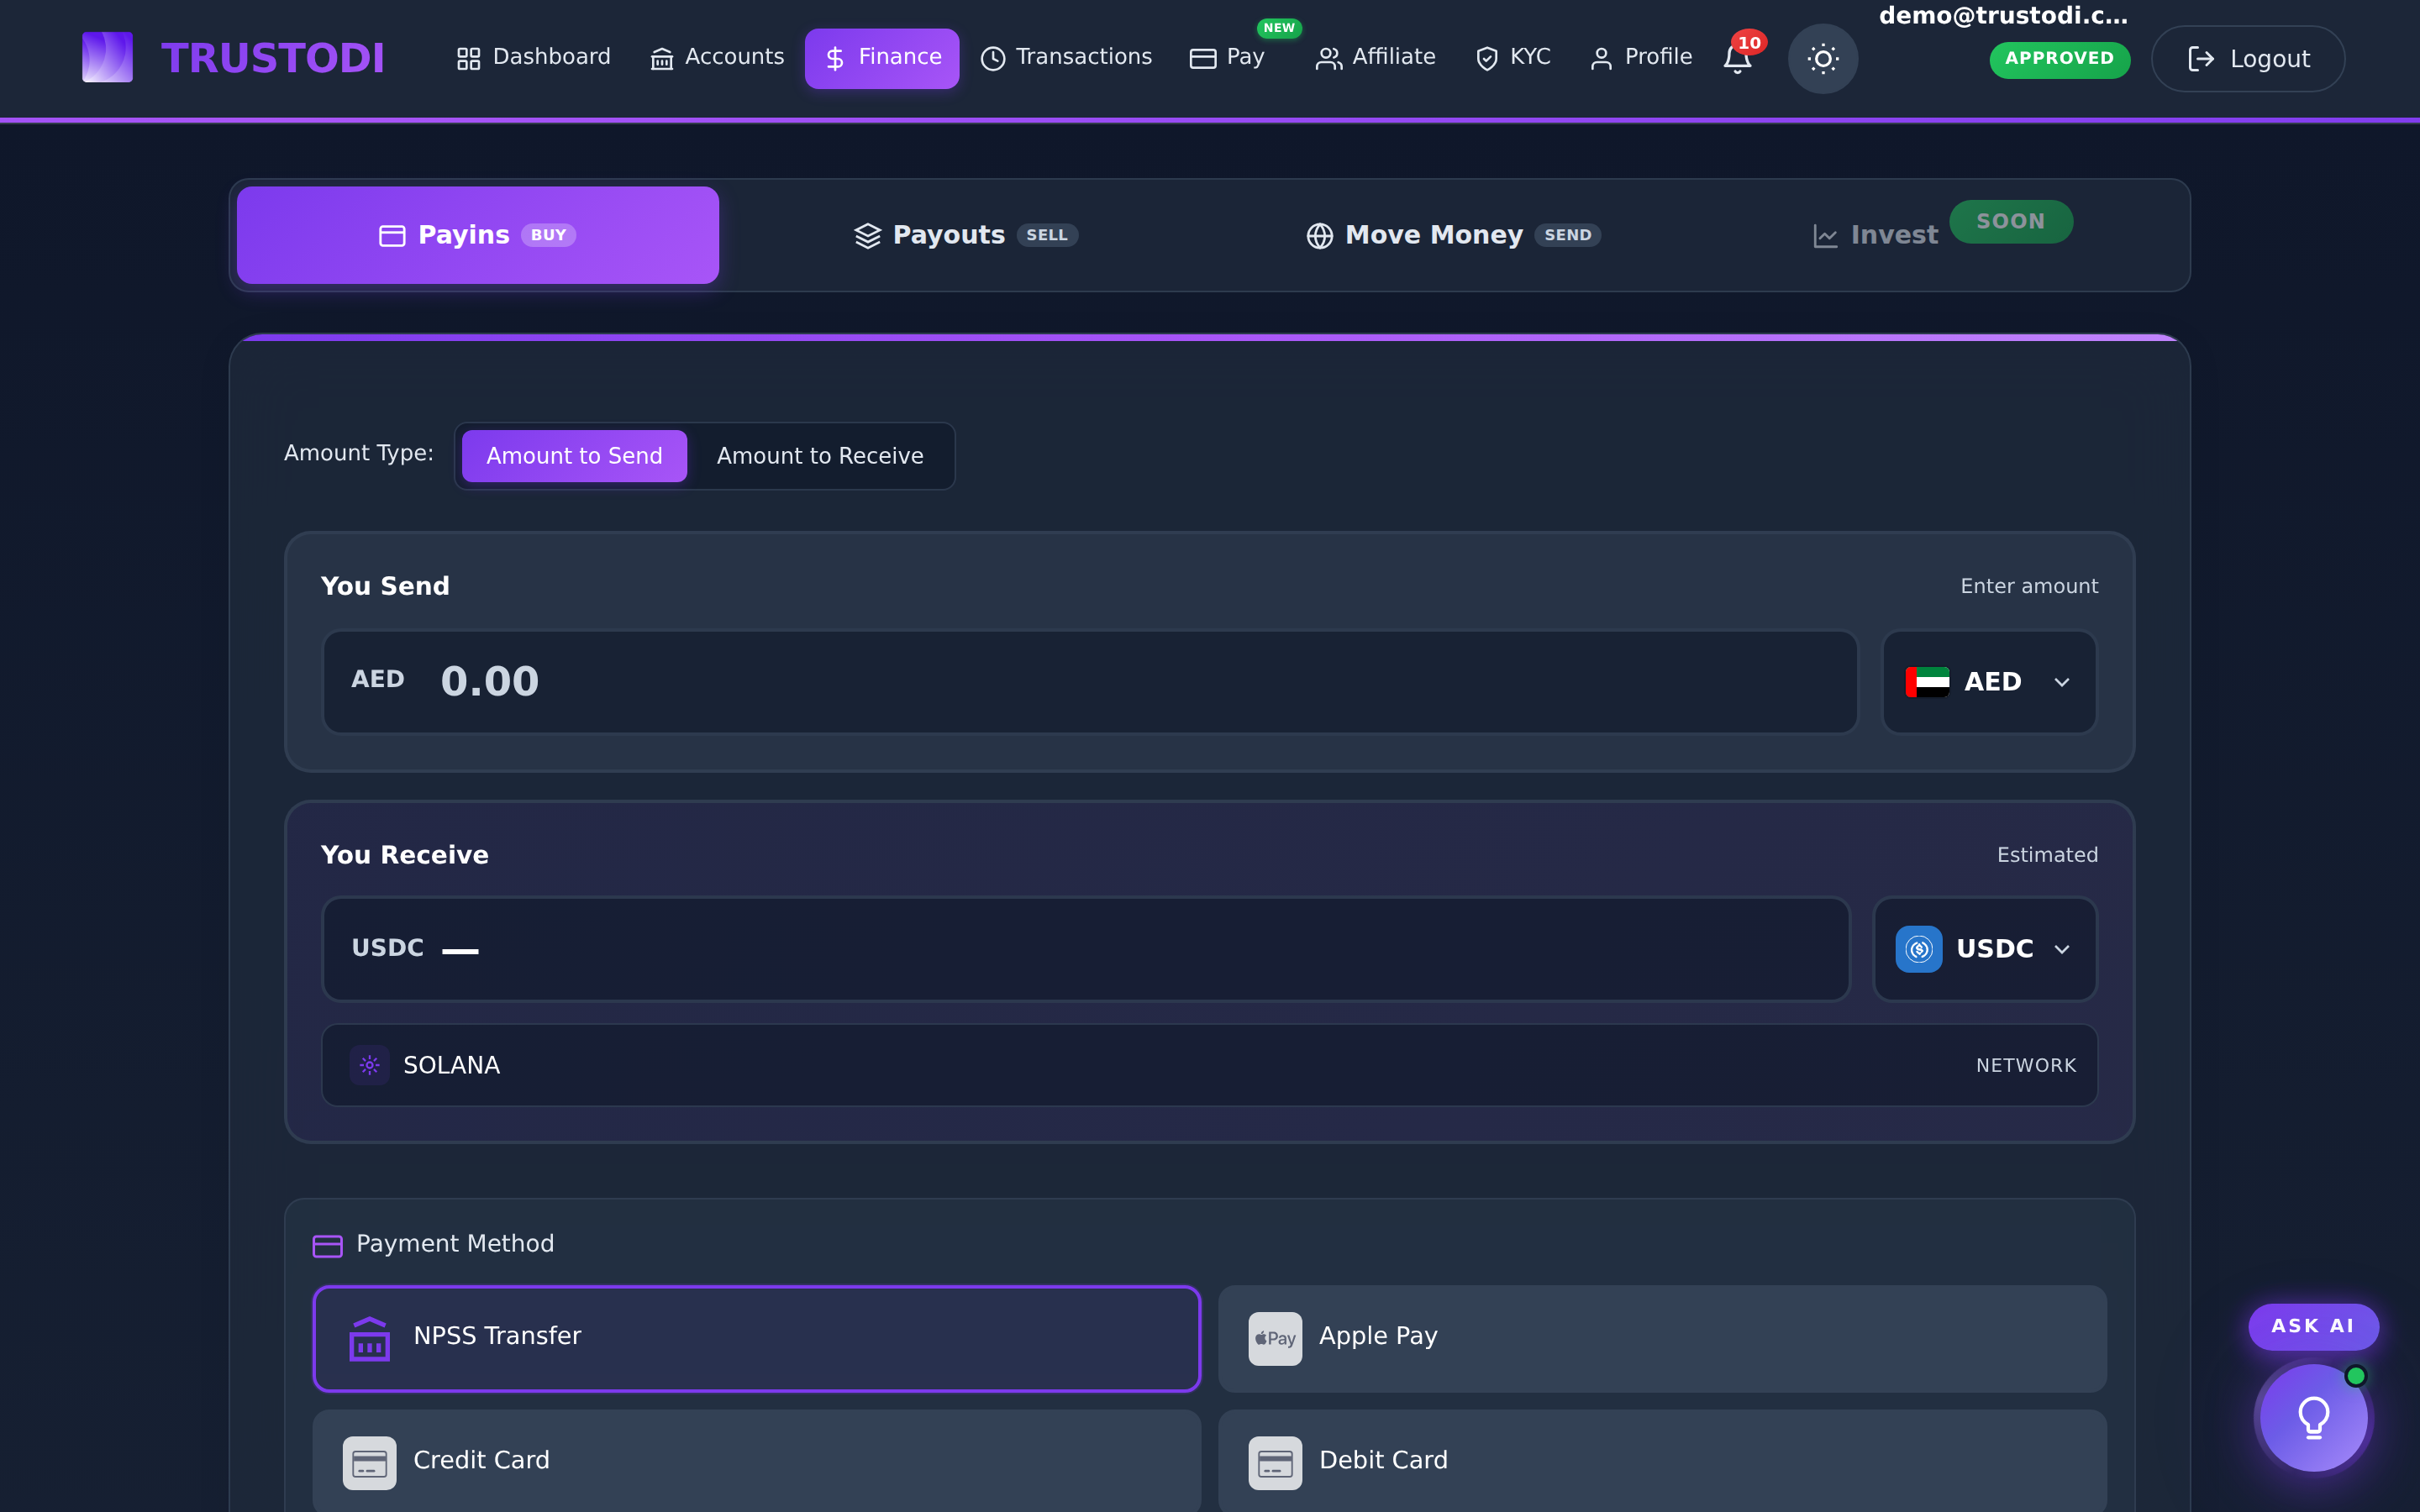Image resolution: width=2420 pixels, height=1512 pixels.
Task: Click the Credit Card icon
Action: pyautogui.click(x=369, y=1463)
